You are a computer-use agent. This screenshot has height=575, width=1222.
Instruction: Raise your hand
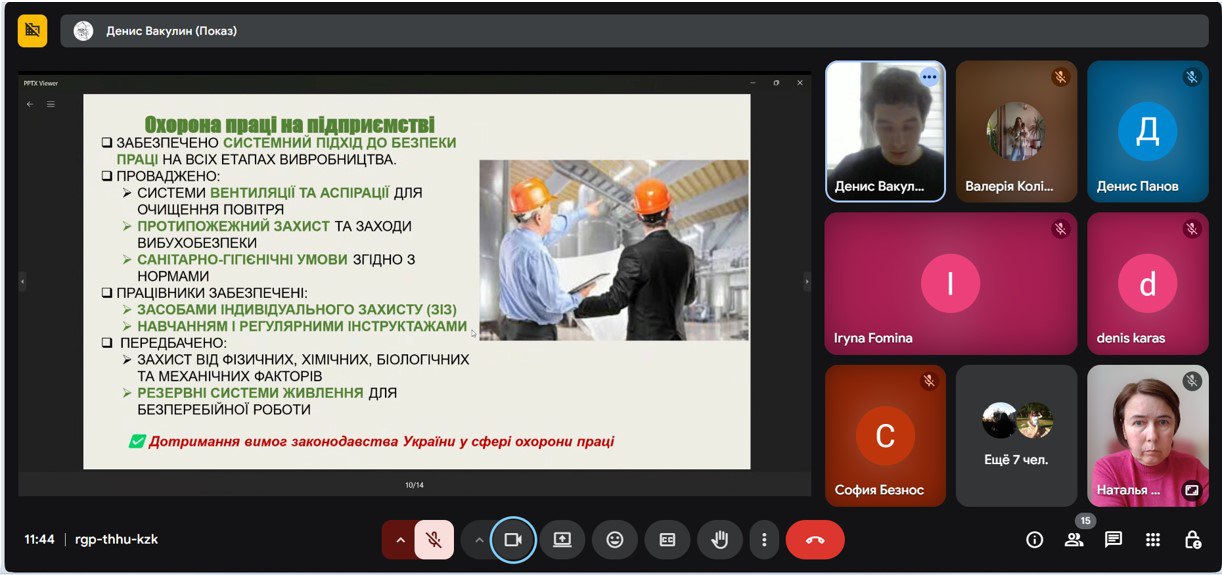(719, 540)
